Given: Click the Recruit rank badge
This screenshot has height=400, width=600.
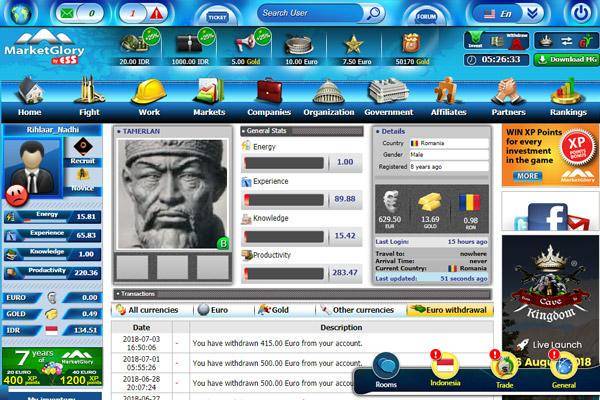Looking at the screenshot, I should point(83,151).
